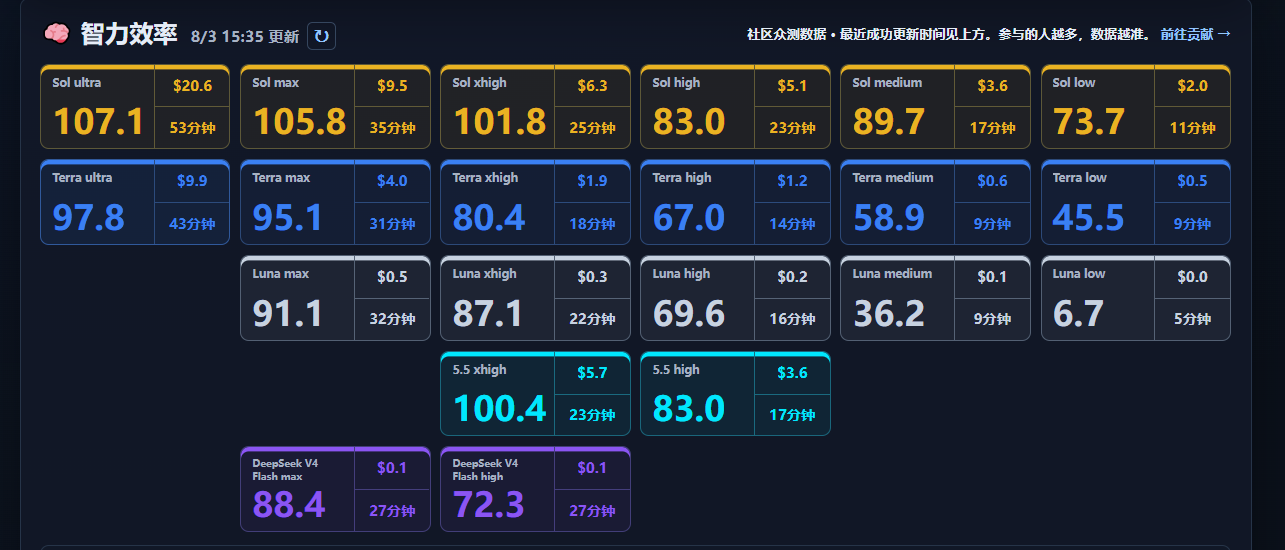Click the Terra ultra 97.8 card
This screenshot has height=550, width=1285.
point(135,202)
